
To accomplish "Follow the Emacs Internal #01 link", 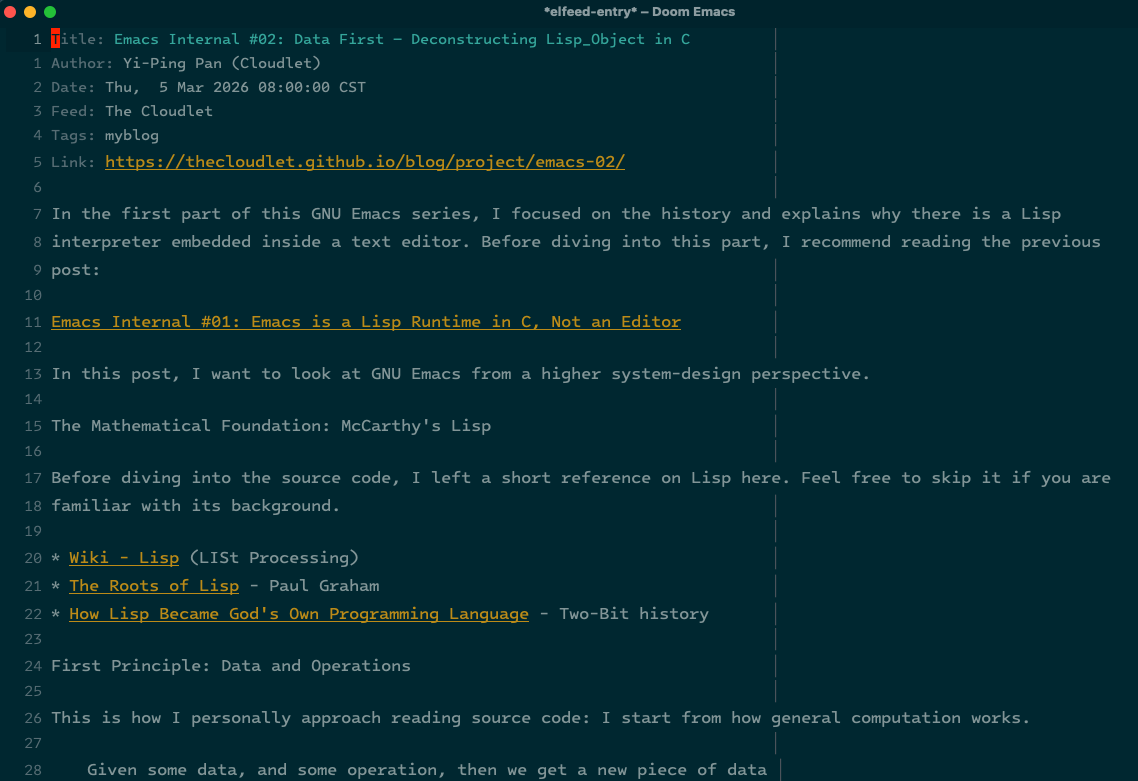I will [x=365, y=322].
